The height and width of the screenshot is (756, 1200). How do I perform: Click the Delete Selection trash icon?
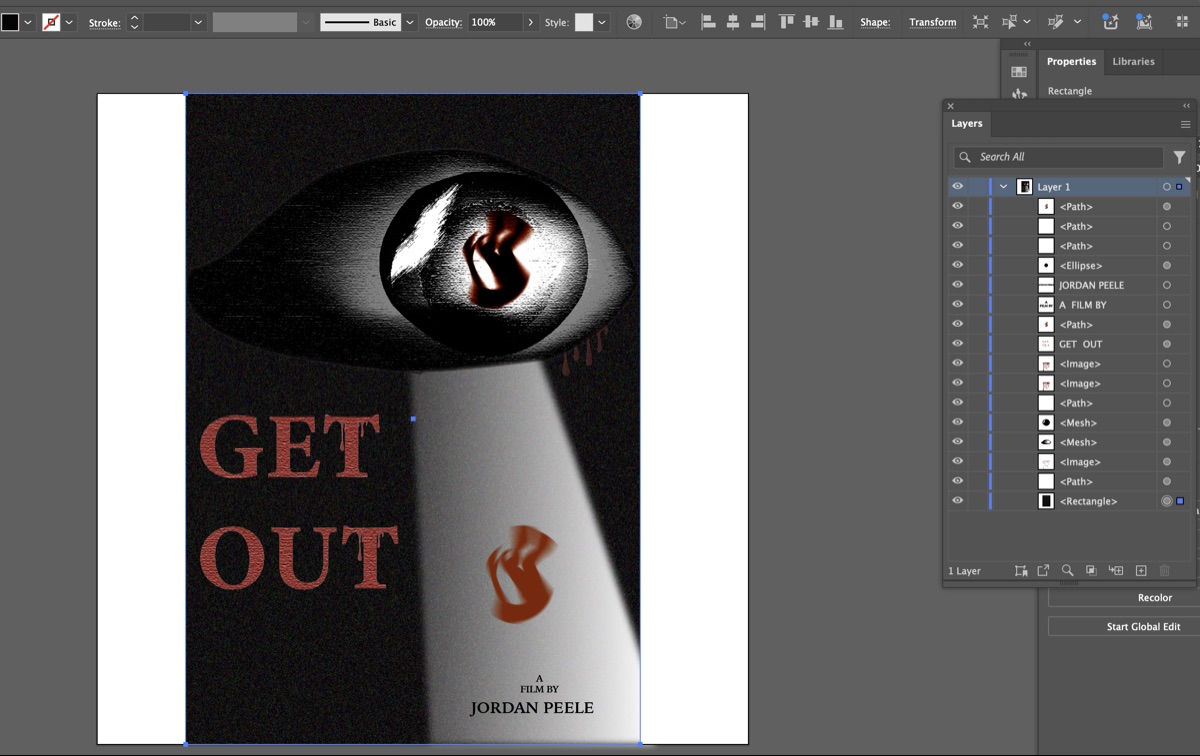tap(1165, 571)
